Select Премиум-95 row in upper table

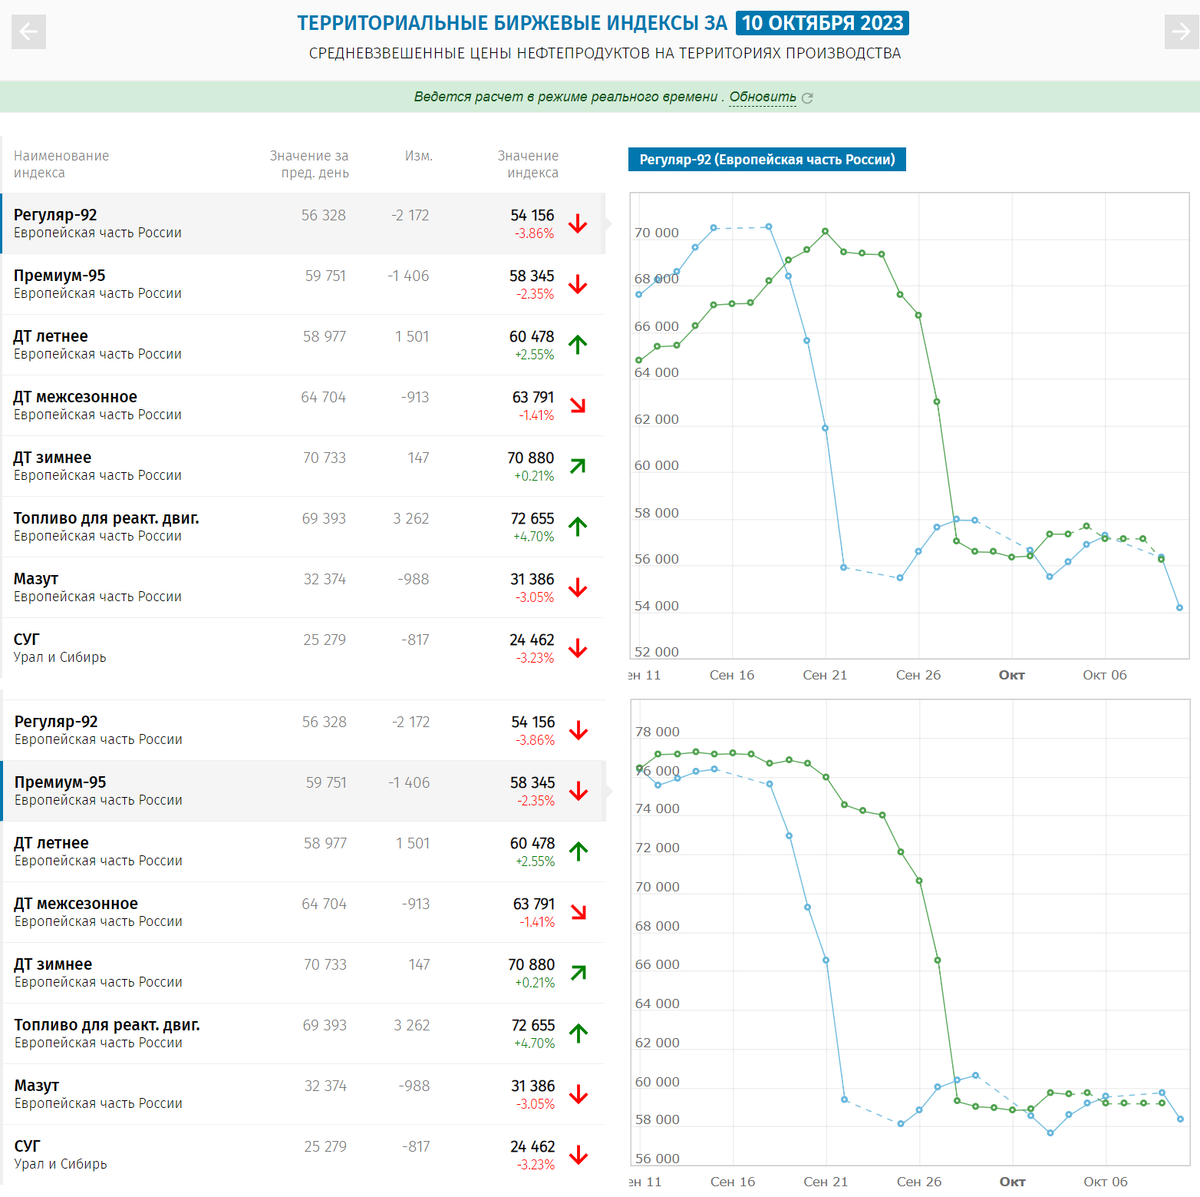click(303, 284)
